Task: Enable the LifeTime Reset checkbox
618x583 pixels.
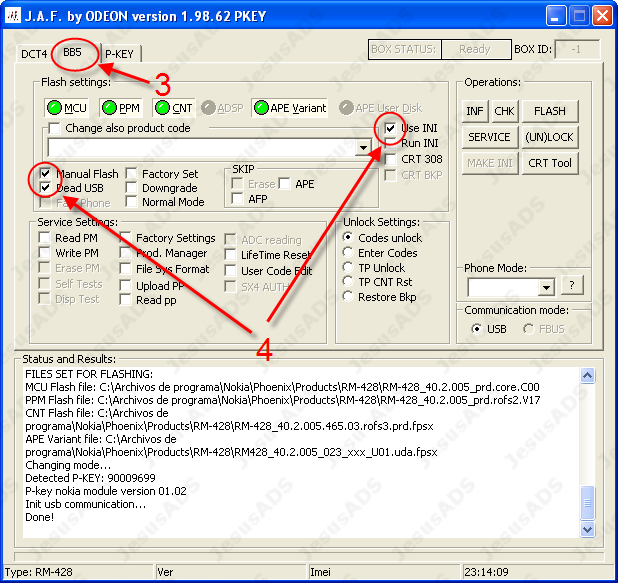Action: click(230, 255)
